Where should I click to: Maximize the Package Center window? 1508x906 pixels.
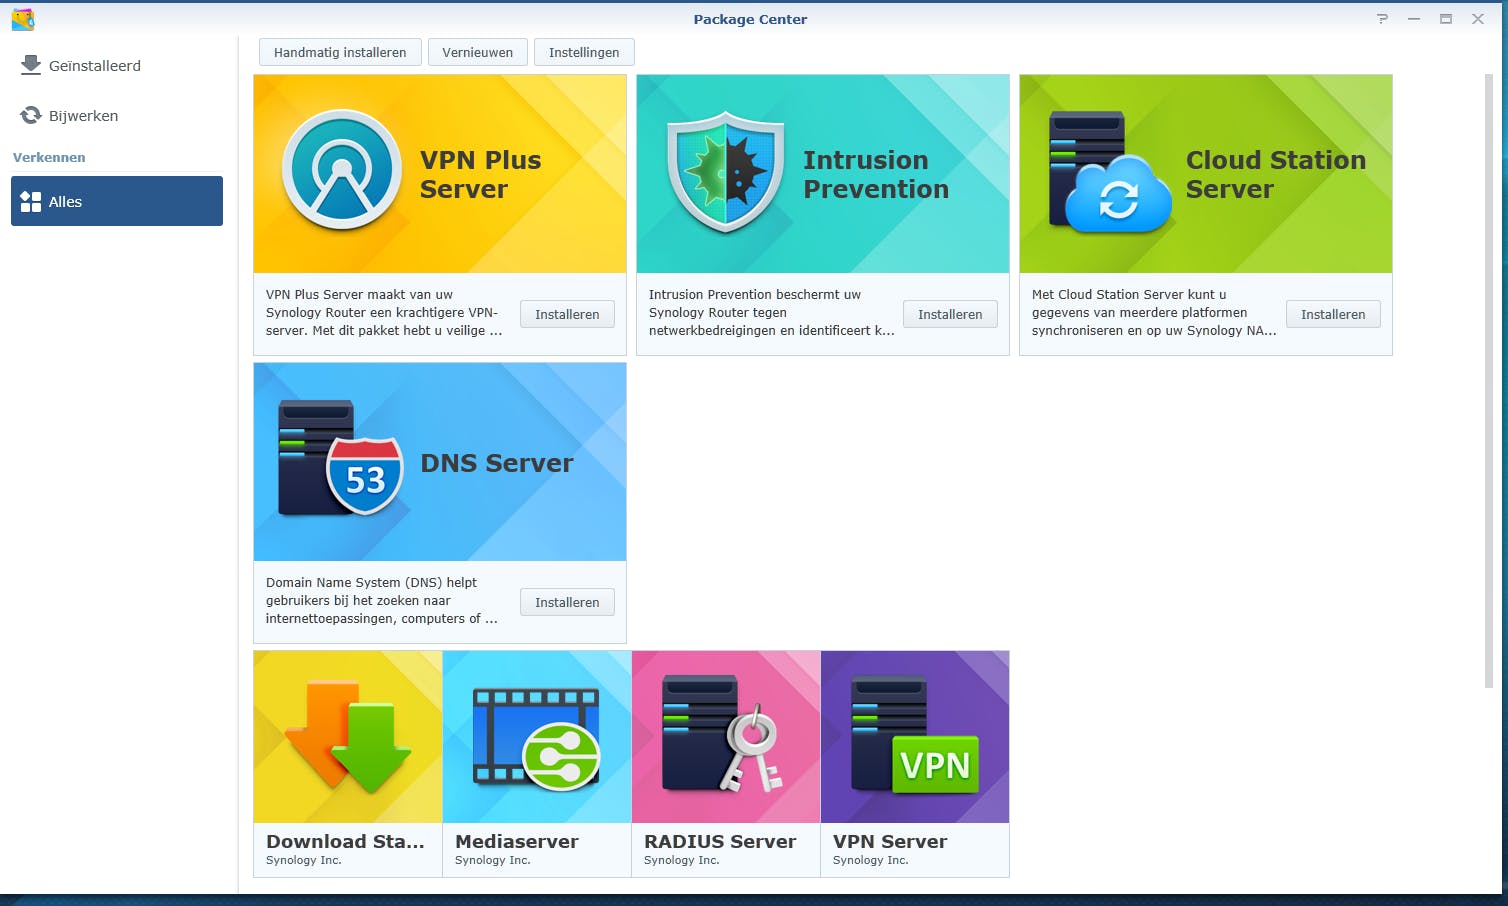pyautogui.click(x=1446, y=19)
